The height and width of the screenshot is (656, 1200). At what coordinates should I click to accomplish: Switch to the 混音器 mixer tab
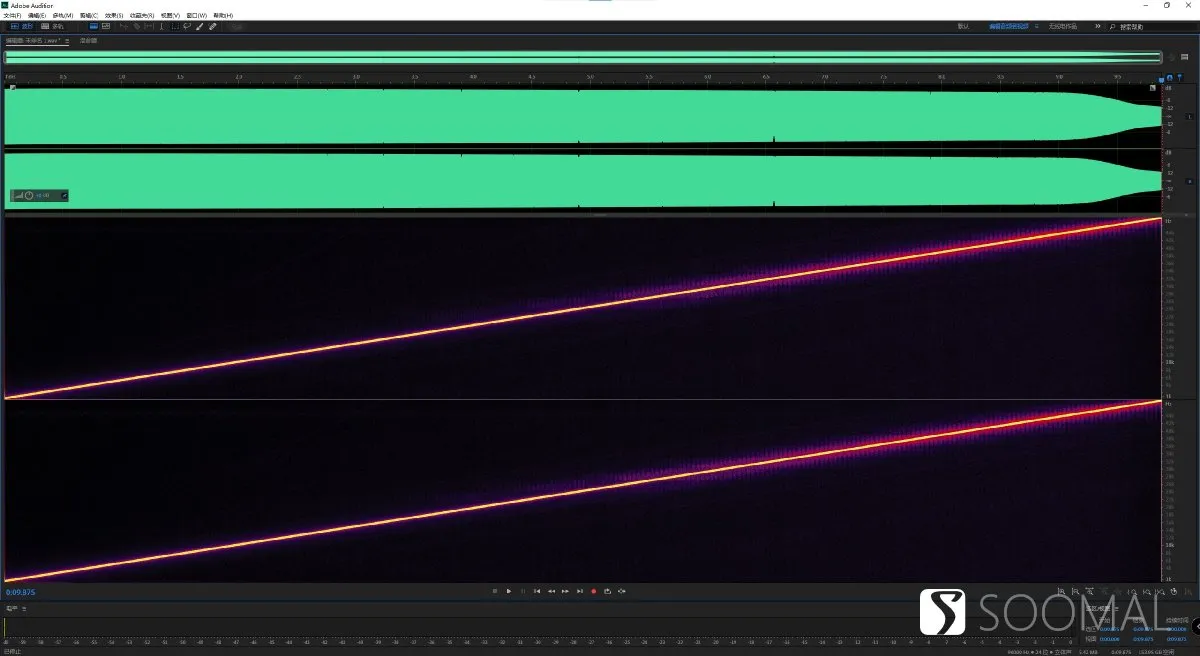[x=88, y=41]
